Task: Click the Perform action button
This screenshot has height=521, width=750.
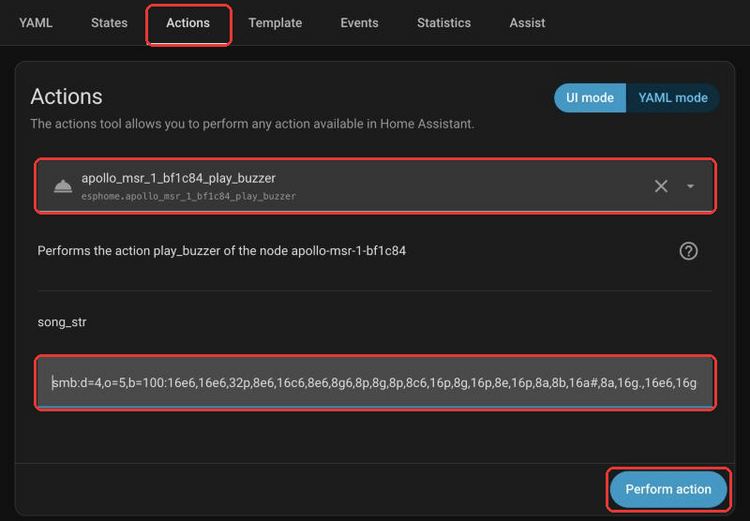Action: click(668, 489)
